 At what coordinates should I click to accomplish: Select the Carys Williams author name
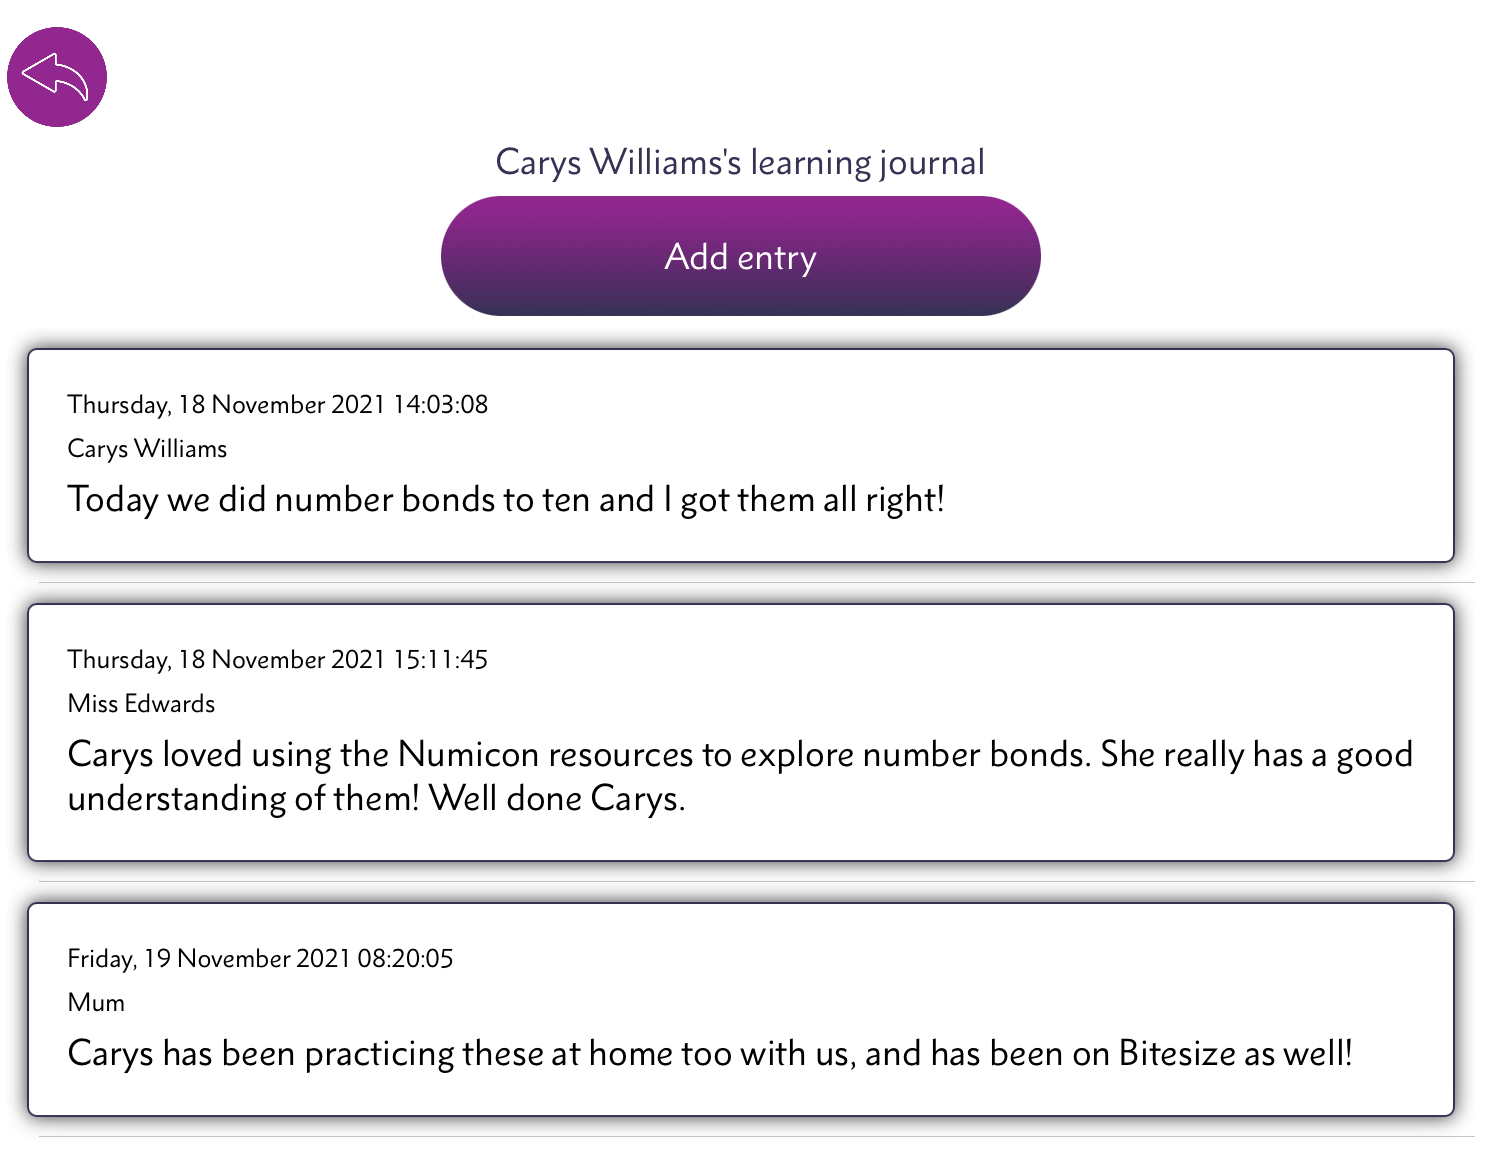(x=147, y=449)
